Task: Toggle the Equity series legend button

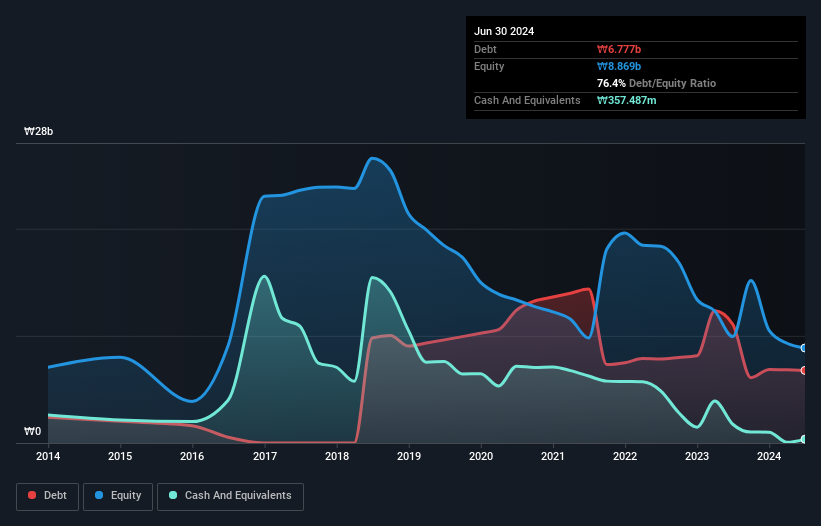Action: coord(118,496)
